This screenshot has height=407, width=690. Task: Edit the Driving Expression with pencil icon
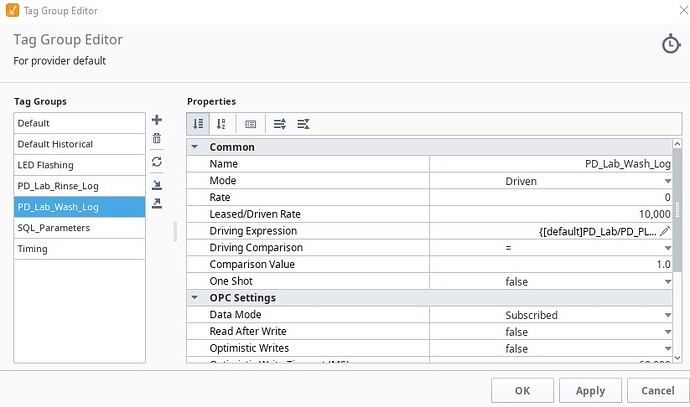pyautogui.click(x=665, y=231)
